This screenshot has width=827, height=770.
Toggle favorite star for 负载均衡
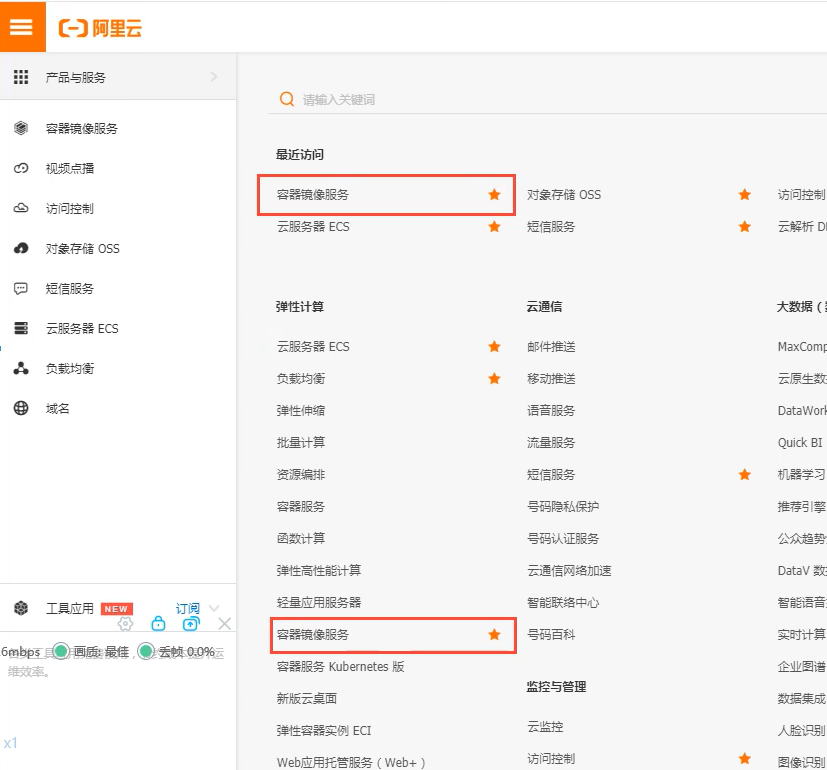pos(494,379)
